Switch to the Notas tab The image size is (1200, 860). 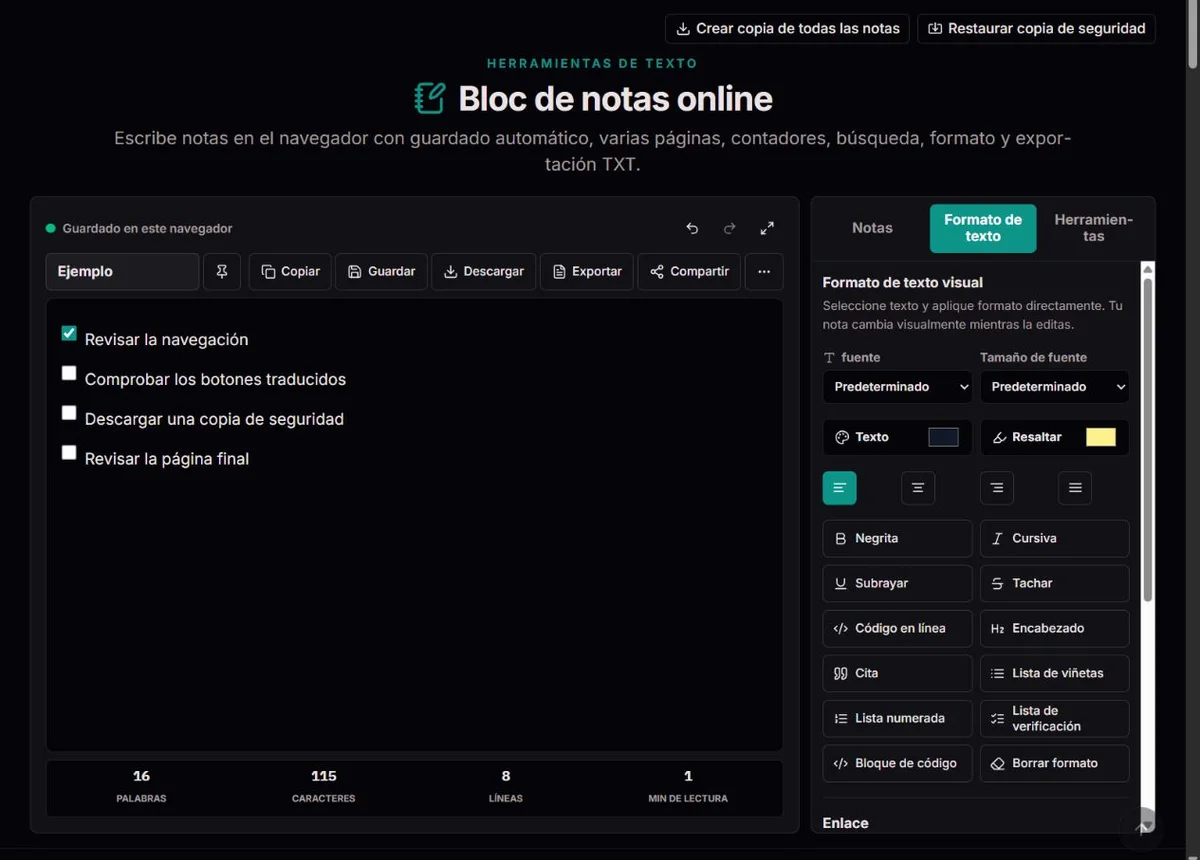point(872,228)
